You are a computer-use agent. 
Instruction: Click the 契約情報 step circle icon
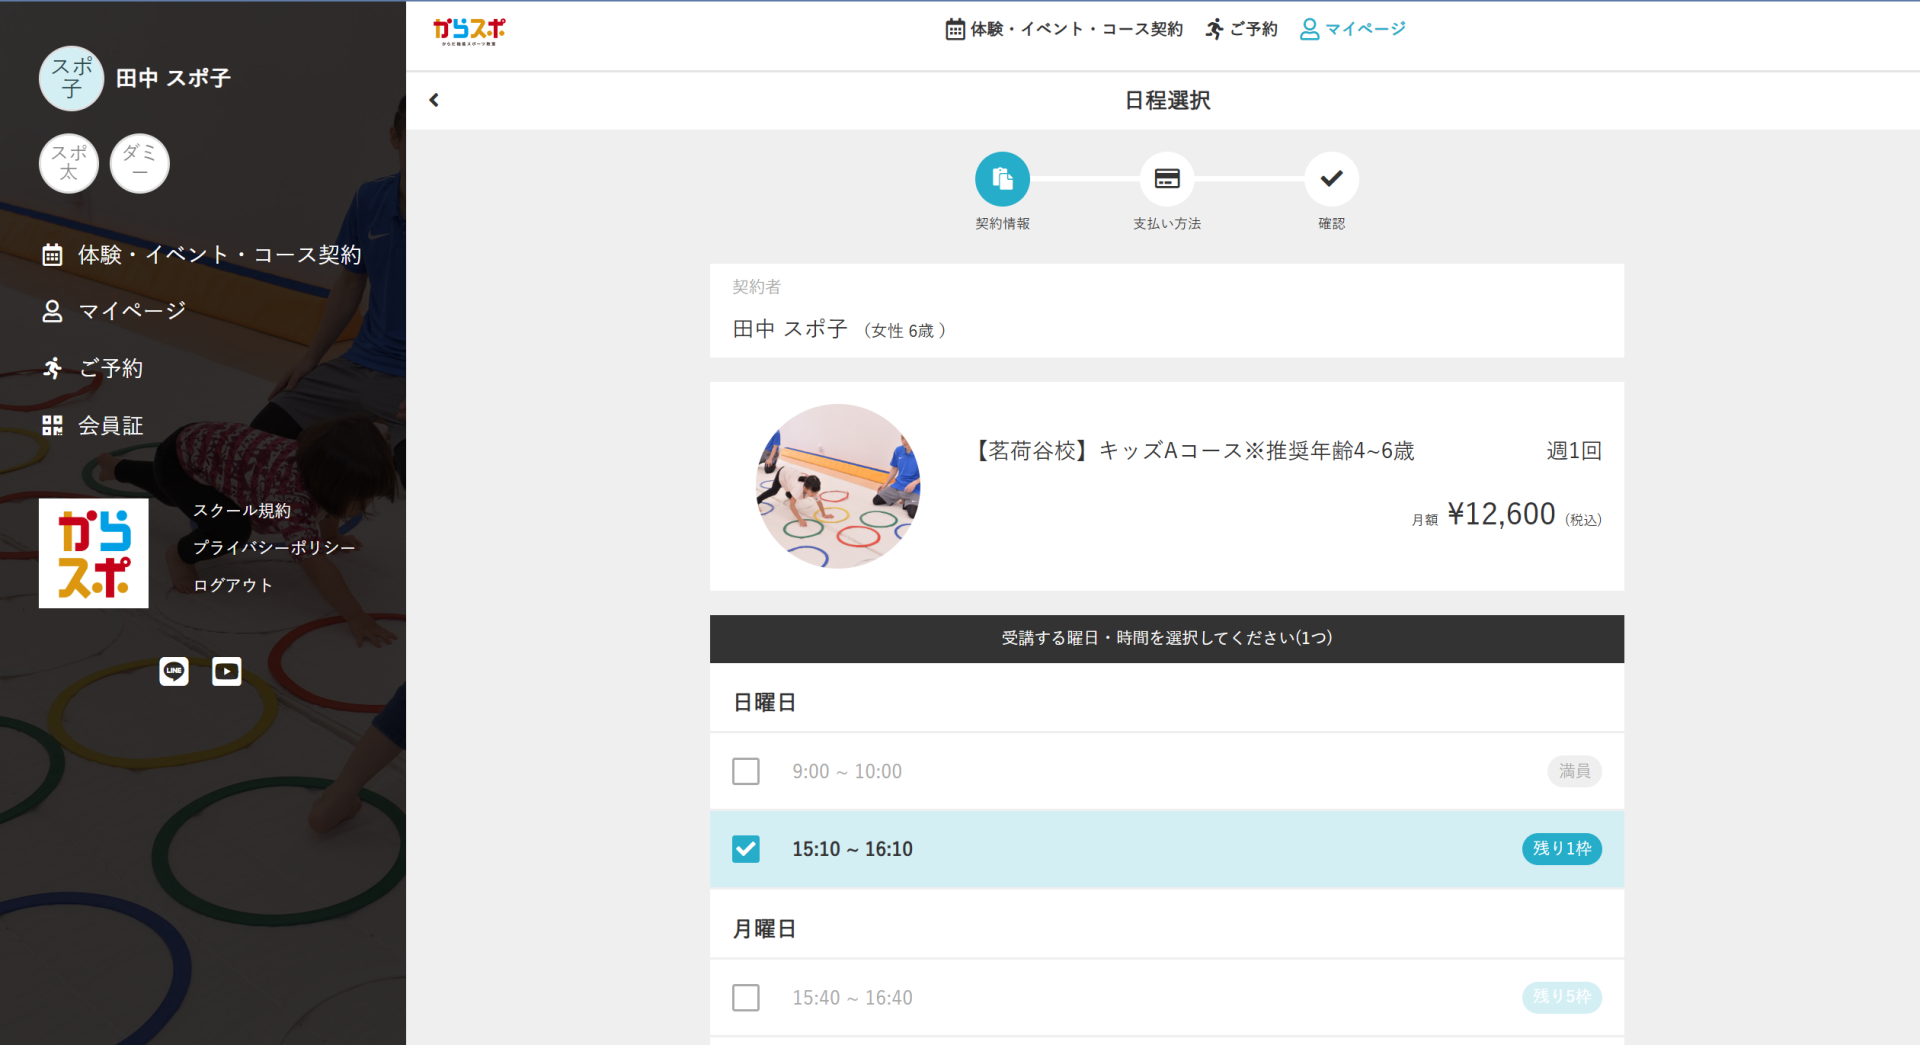(1002, 179)
